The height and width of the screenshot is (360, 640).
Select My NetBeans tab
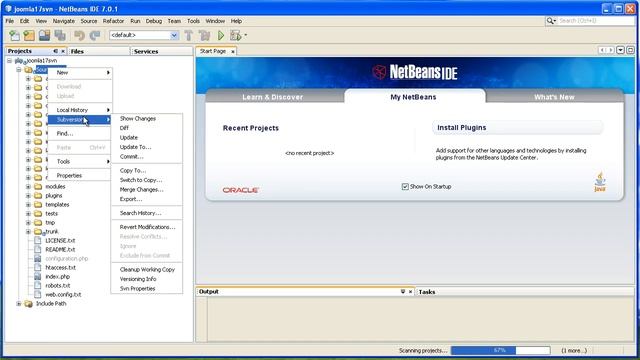click(413, 97)
